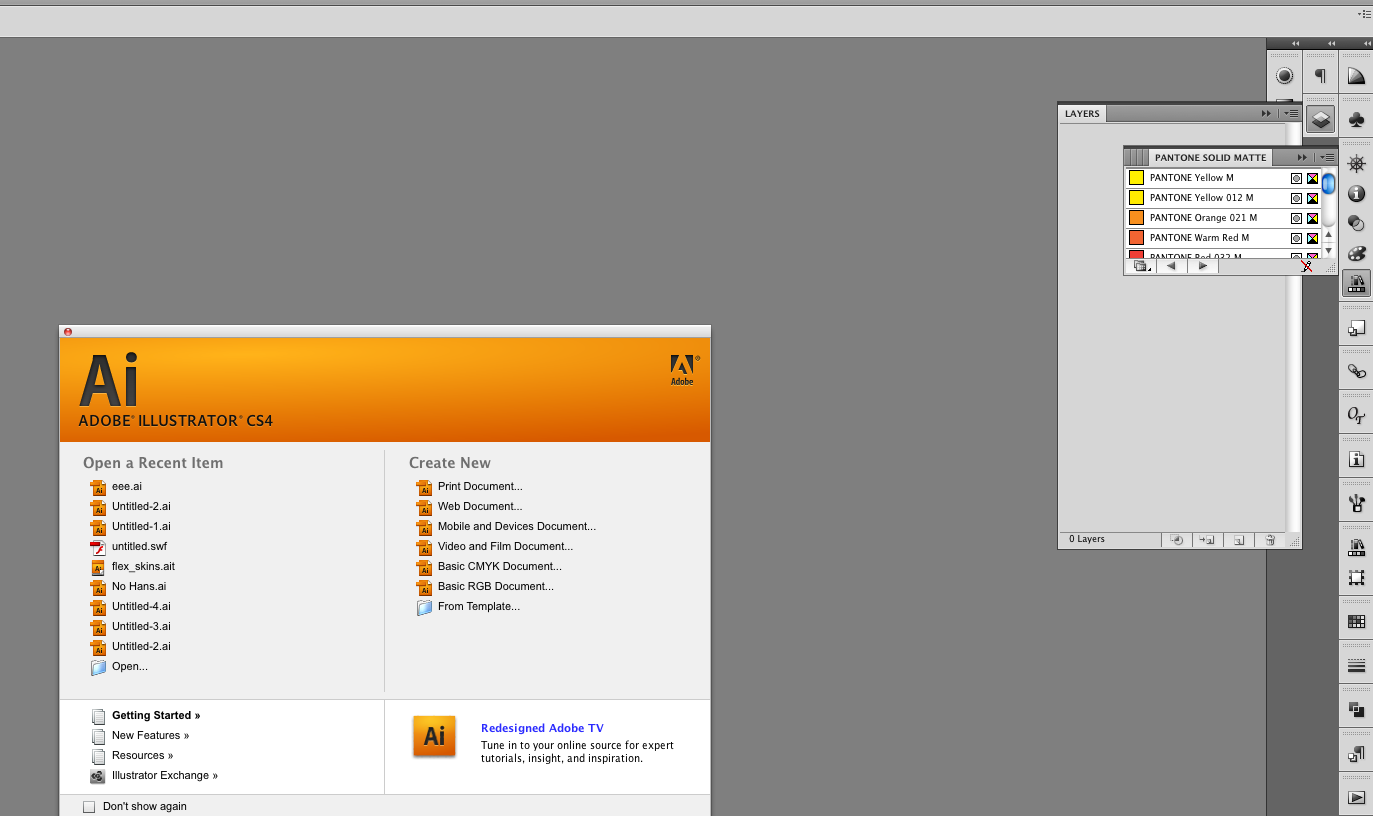Collapse Layers panel to icons arrows
This screenshot has height=816, width=1373.
coord(1267,114)
